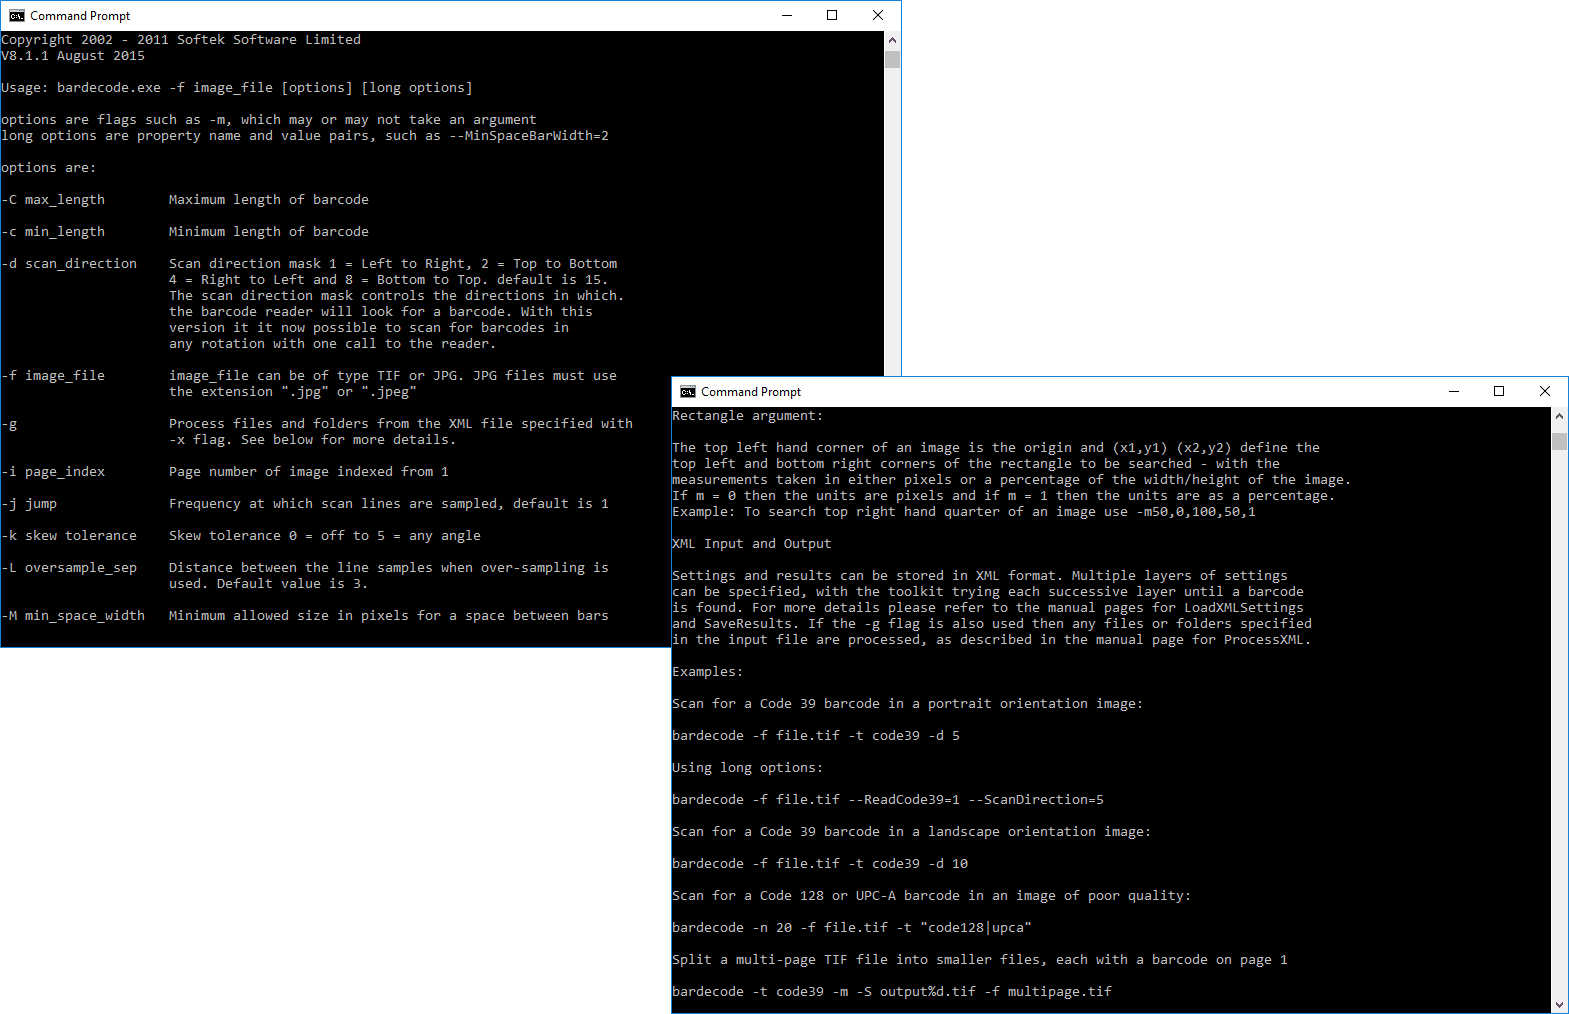Click scrollbar thumb in front Command Prompt
Image resolution: width=1569 pixels, height=1014 pixels.
pyautogui.click(x=1559, y=441)
